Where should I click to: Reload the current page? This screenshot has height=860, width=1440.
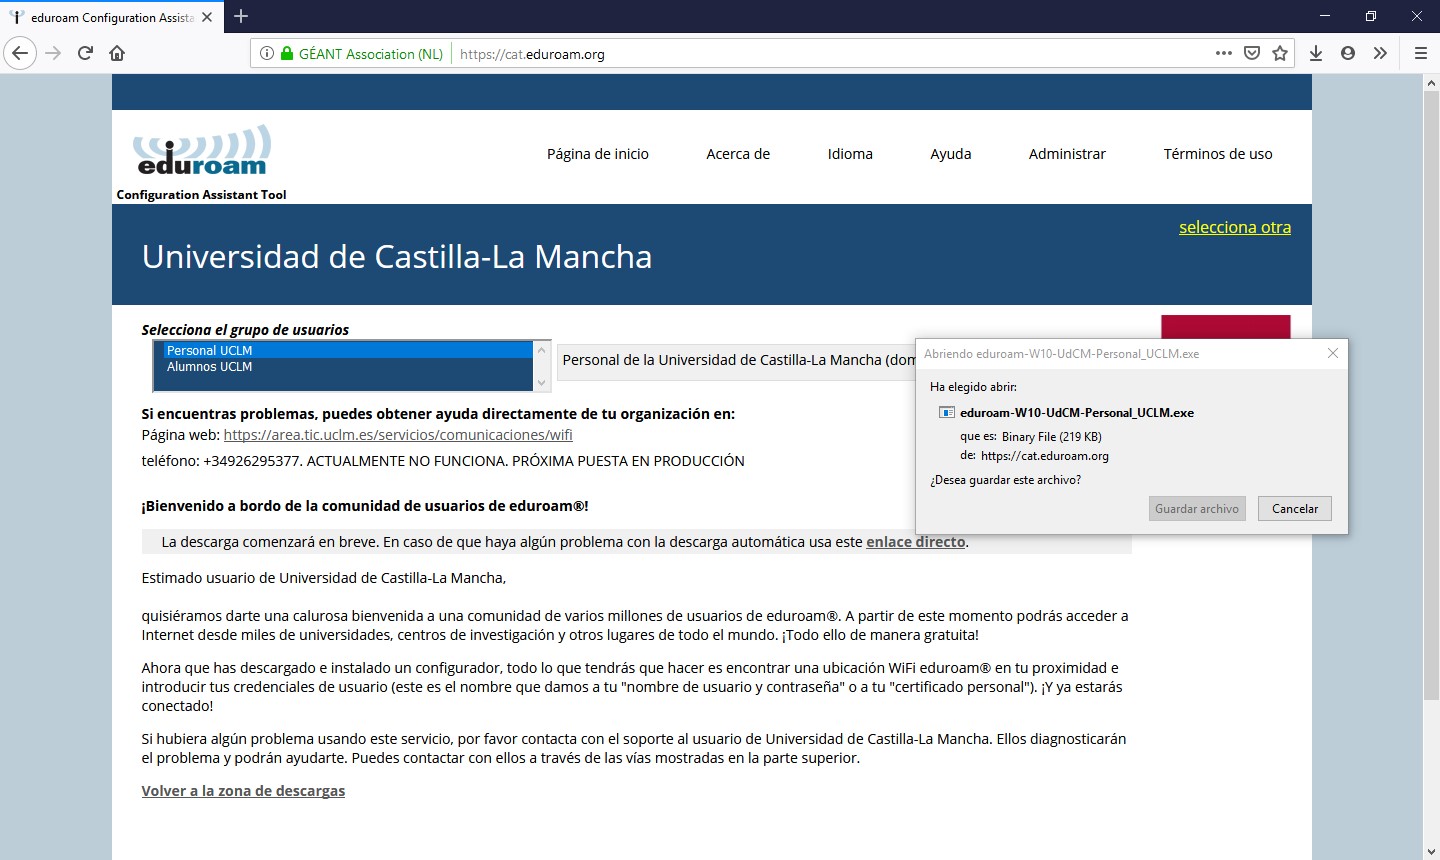pyautogui.click(x=85, y=53)
